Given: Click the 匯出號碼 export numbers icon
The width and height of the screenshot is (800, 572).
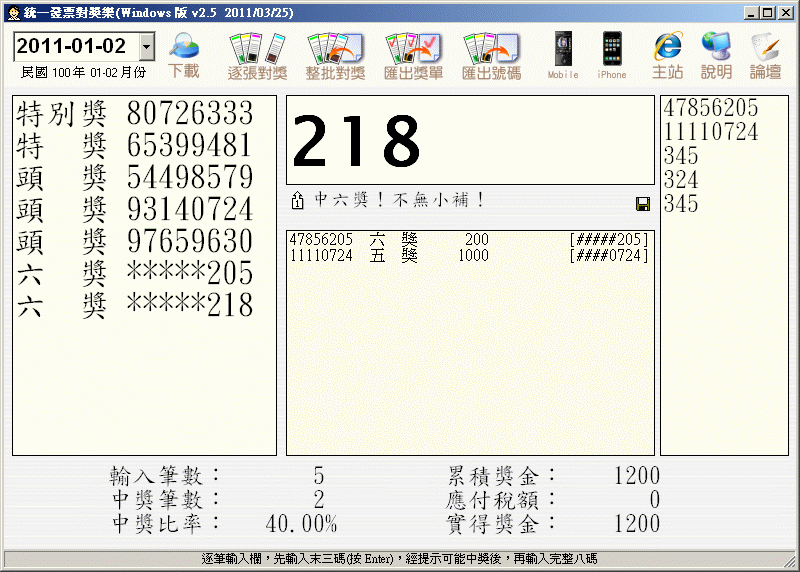Looking at the screenshot, I should pyautogui.click(x=490, y=55).
